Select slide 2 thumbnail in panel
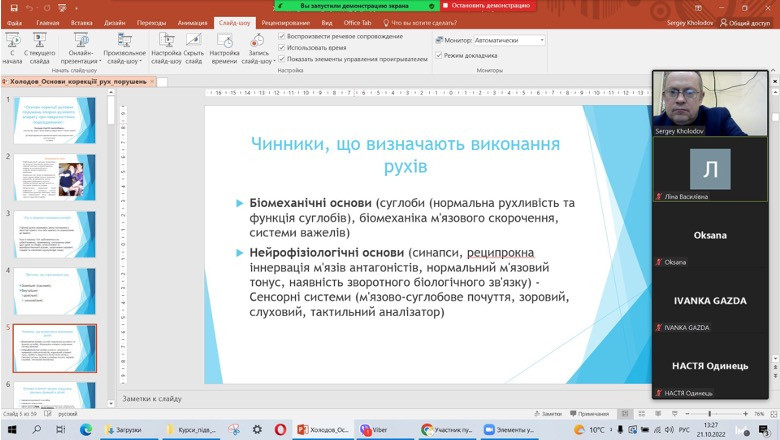 pyautogui.click(x=54, y=177)
